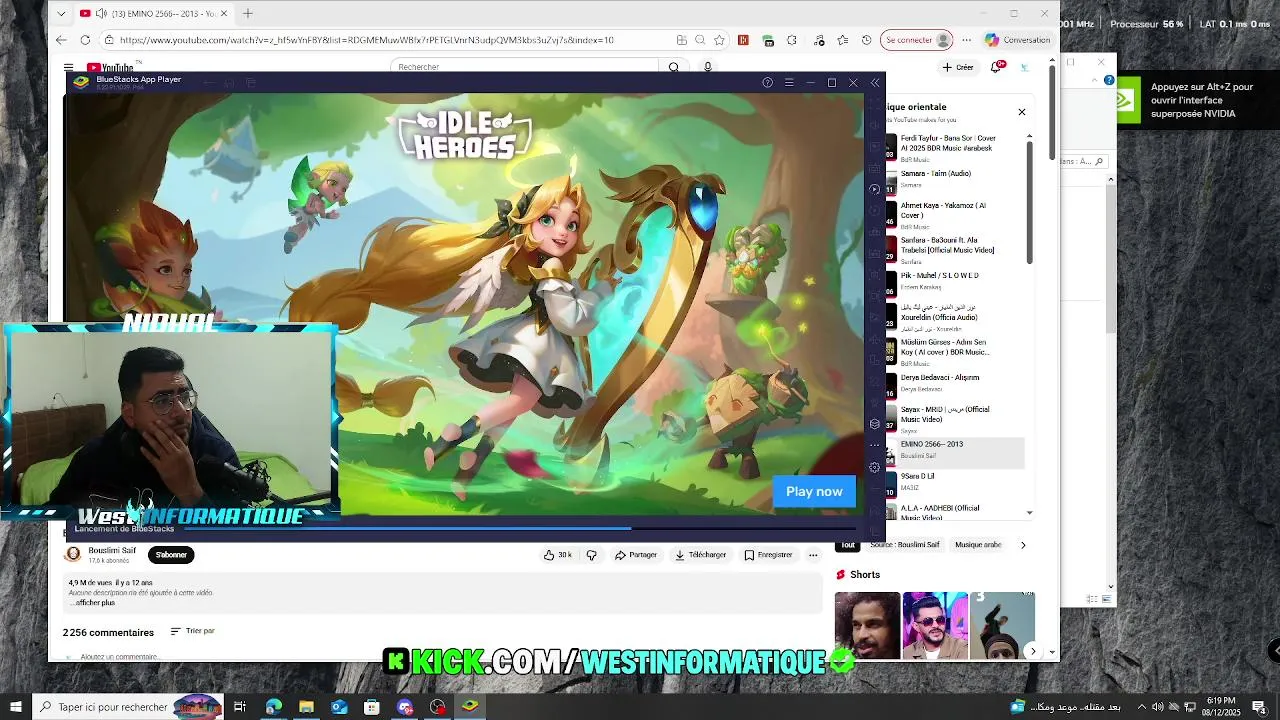The height and width of the screenshot is (720, 1280).
Task: Expand description with ...afficher plus
Action: [x=92, y=603]
